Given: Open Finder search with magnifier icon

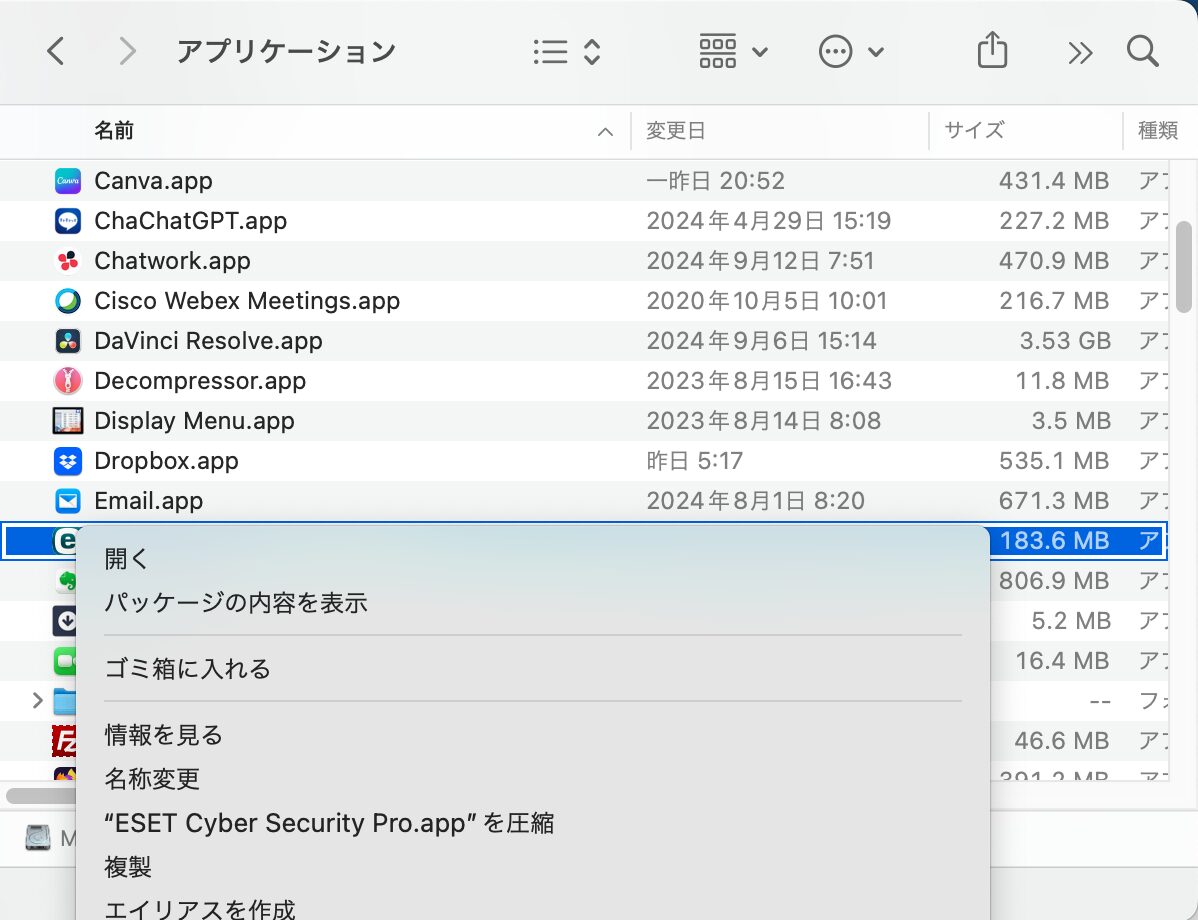Looking at the screenshot, I should pyautogui.click(x=1143, y=51).
